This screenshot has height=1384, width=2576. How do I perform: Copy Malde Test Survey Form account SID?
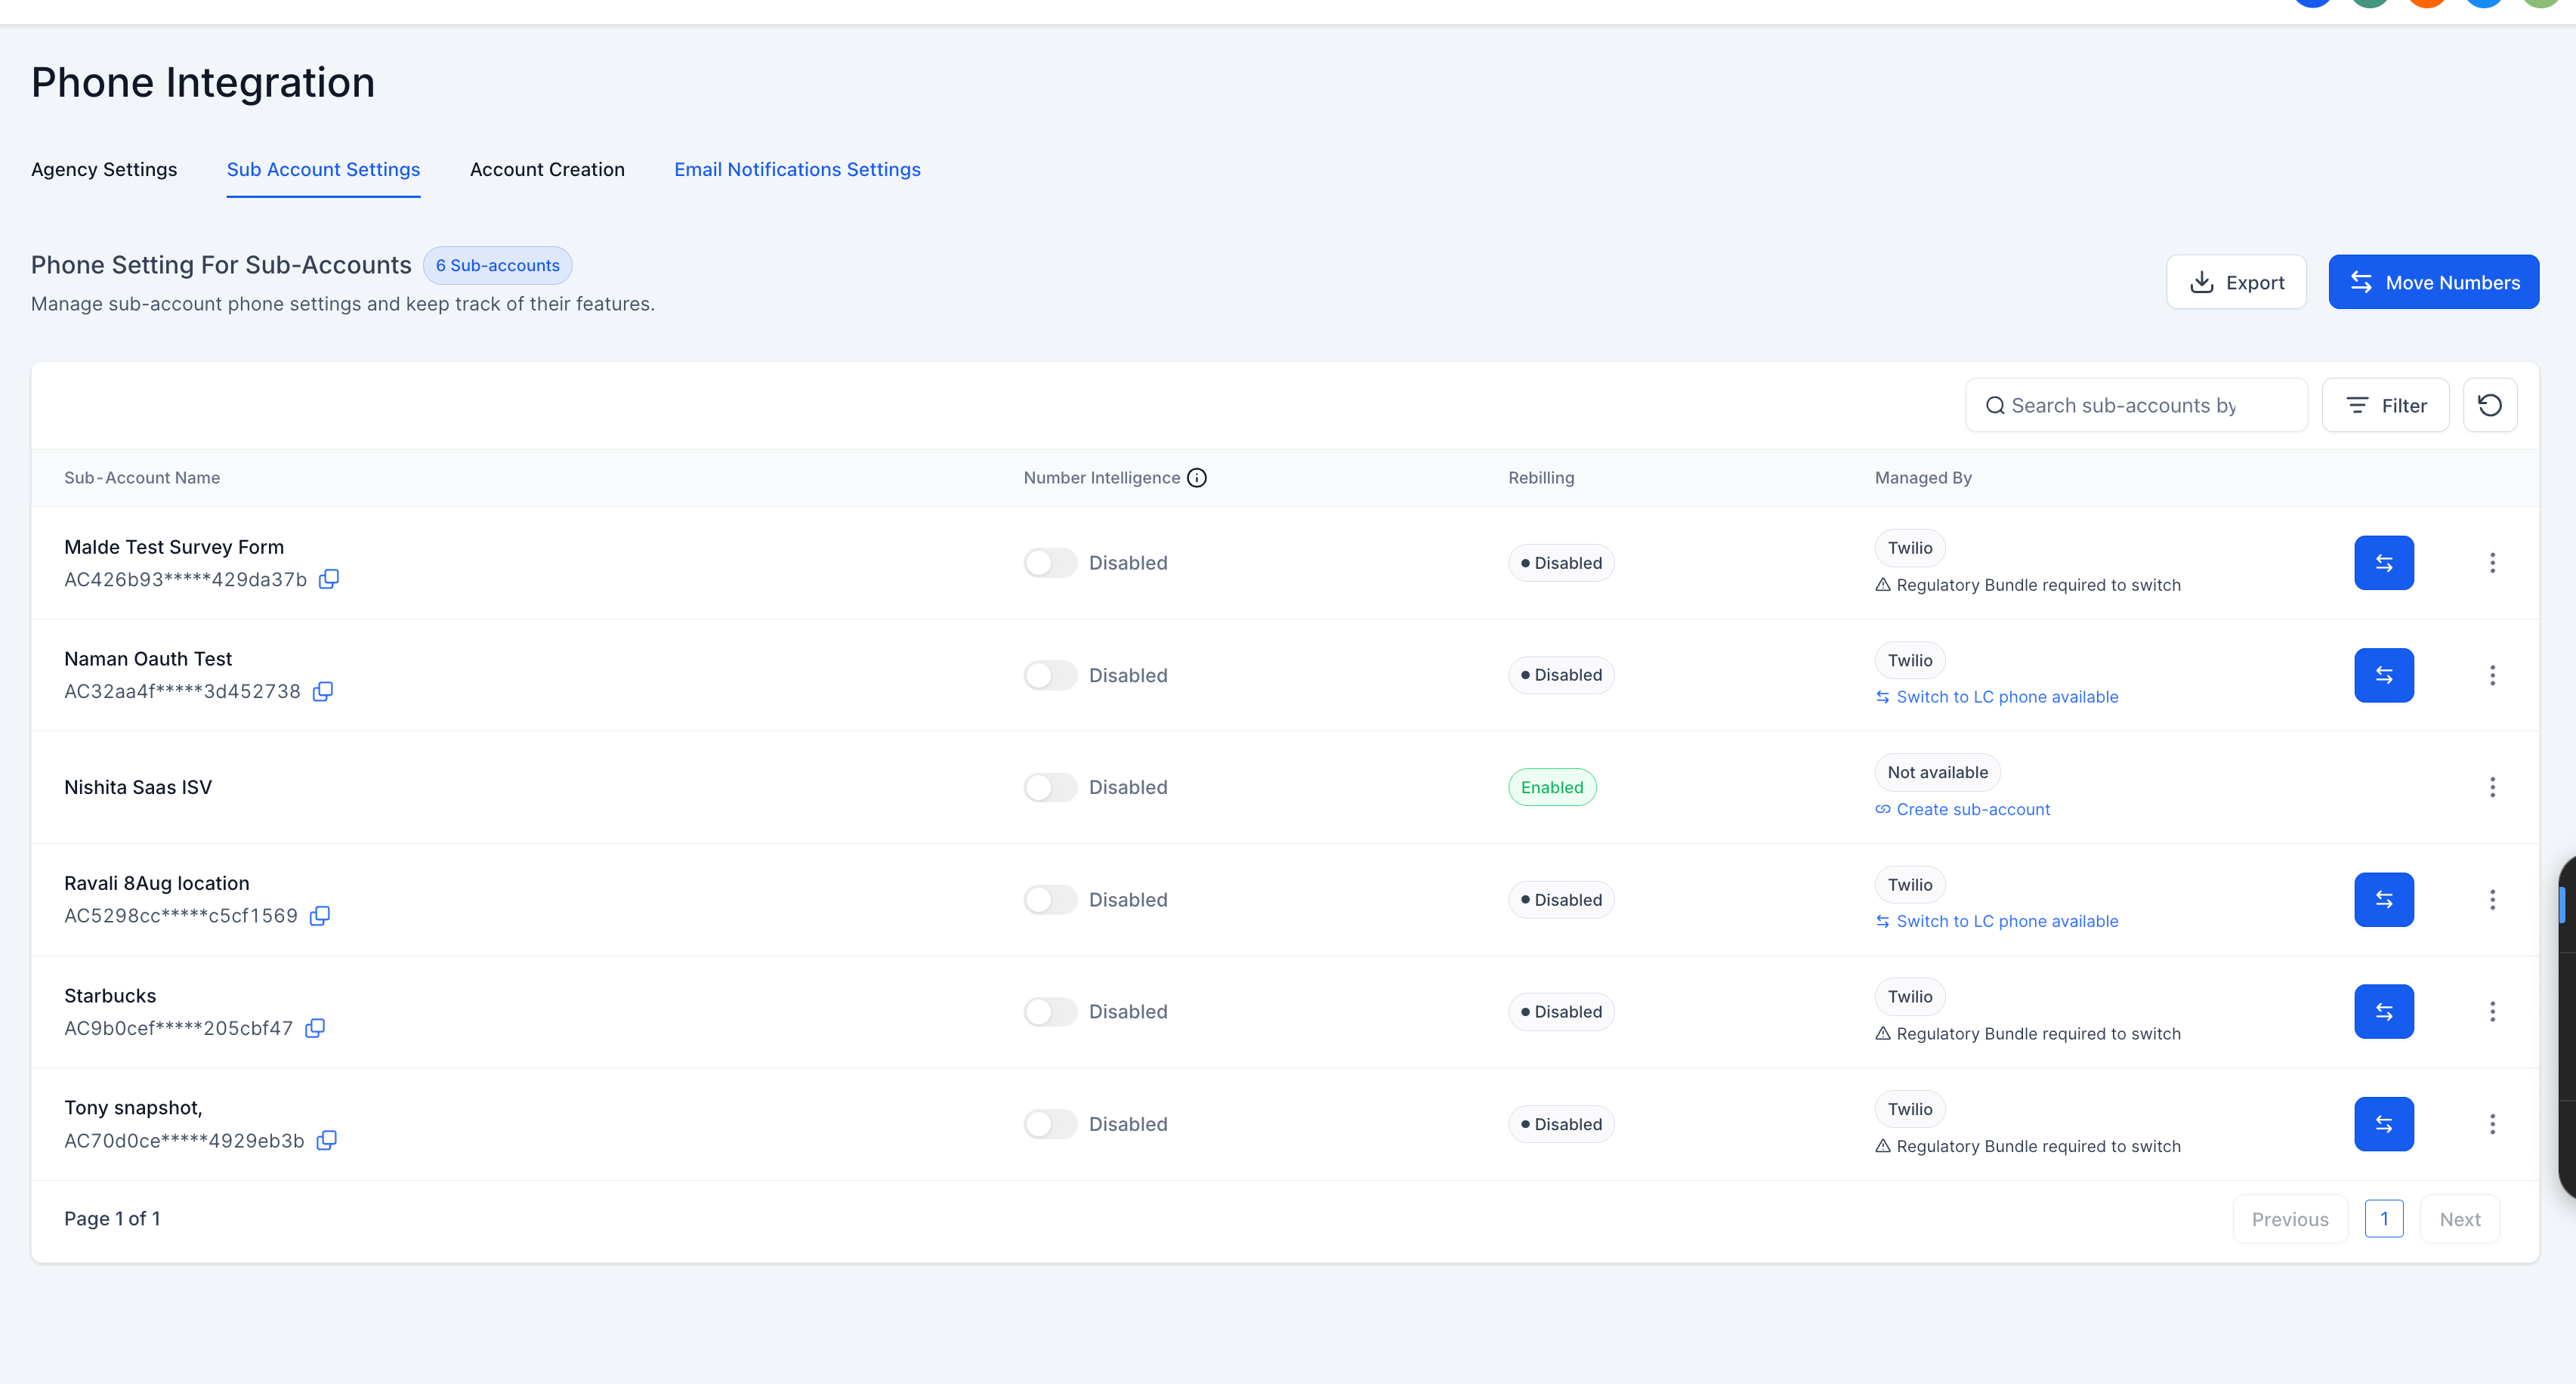tap(329, 579)
